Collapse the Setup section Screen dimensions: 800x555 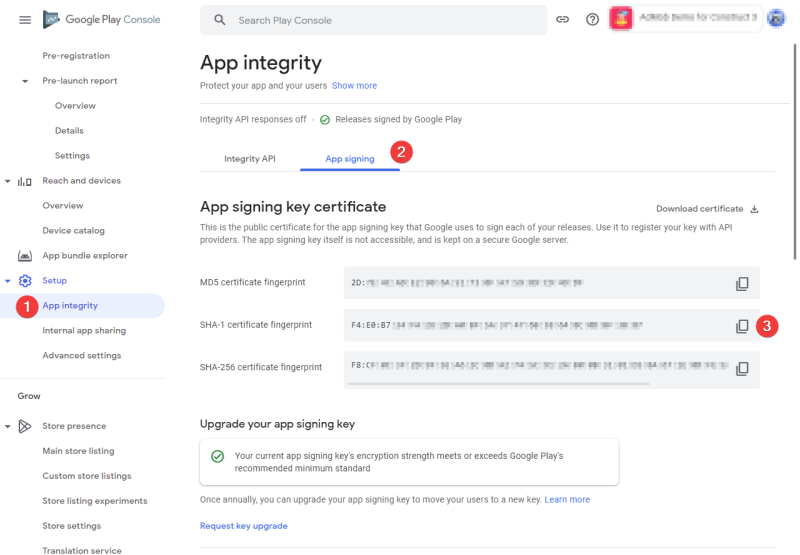8,281
